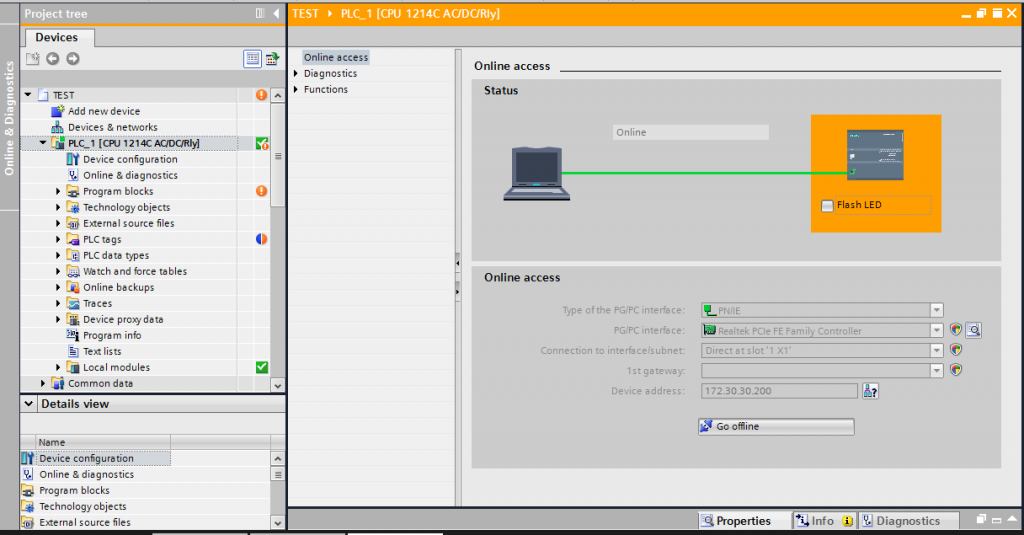Expand the PLC tags folder
The width and height of the screenshot is (1024, 535).
click(58, 239)
